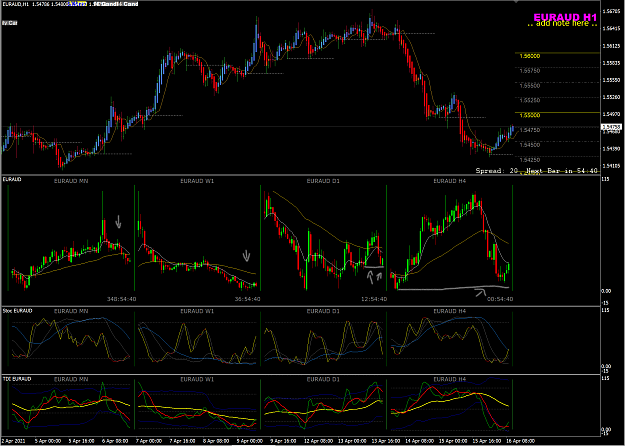Click the '8 Apr 08:00' time axis label
Viewport: 625px width, 446px height.
(216, 441)
